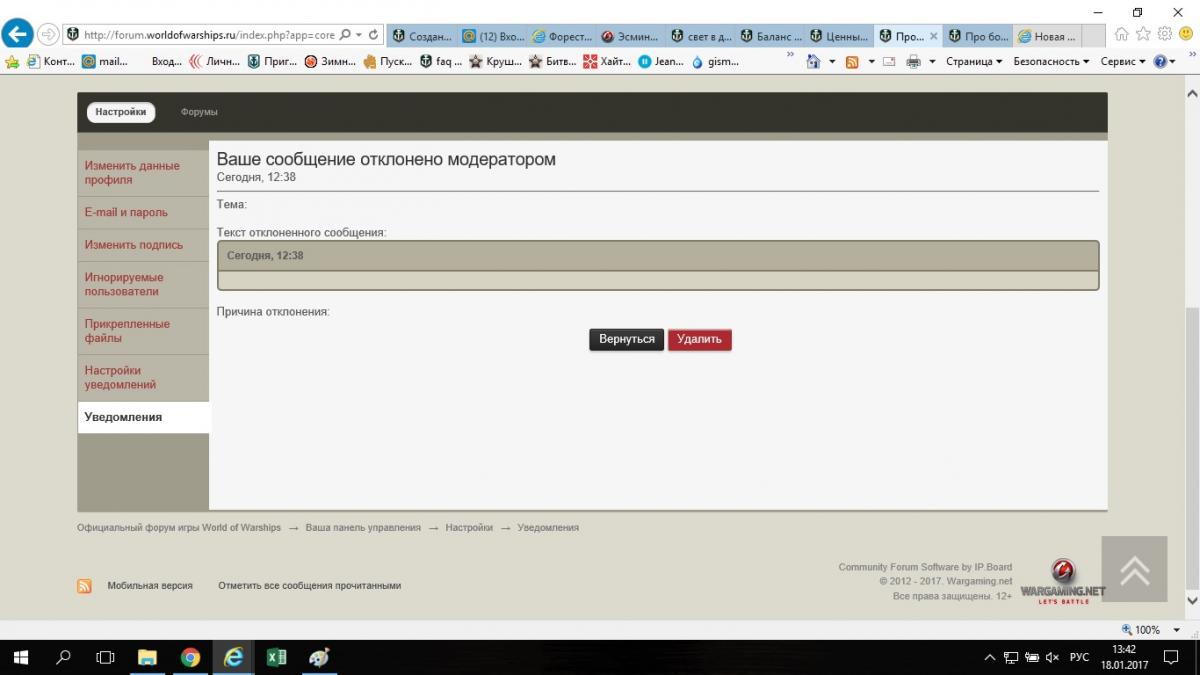Click the browser address bar URL field
This screenshot has height=675, width=1200.
click(x=208, y=35)
